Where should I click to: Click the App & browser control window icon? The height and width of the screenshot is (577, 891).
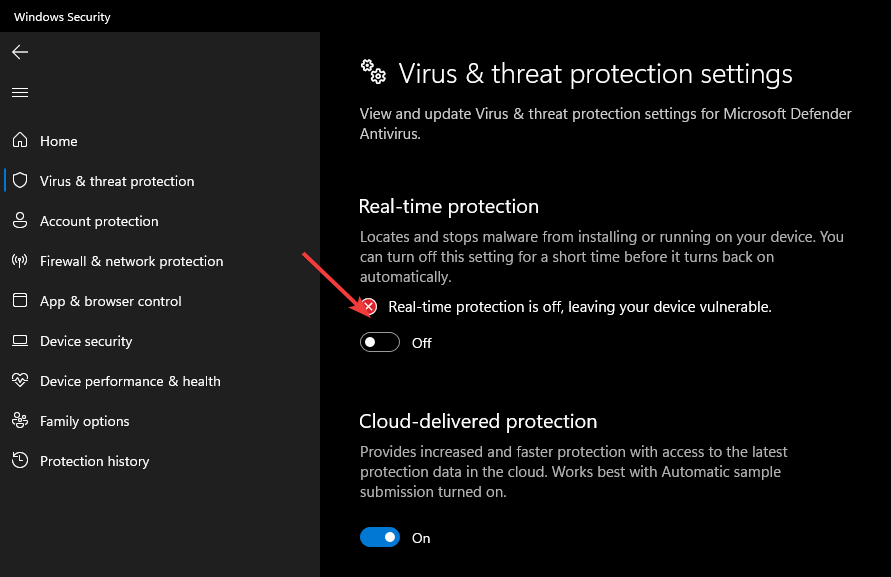(20, 300)
